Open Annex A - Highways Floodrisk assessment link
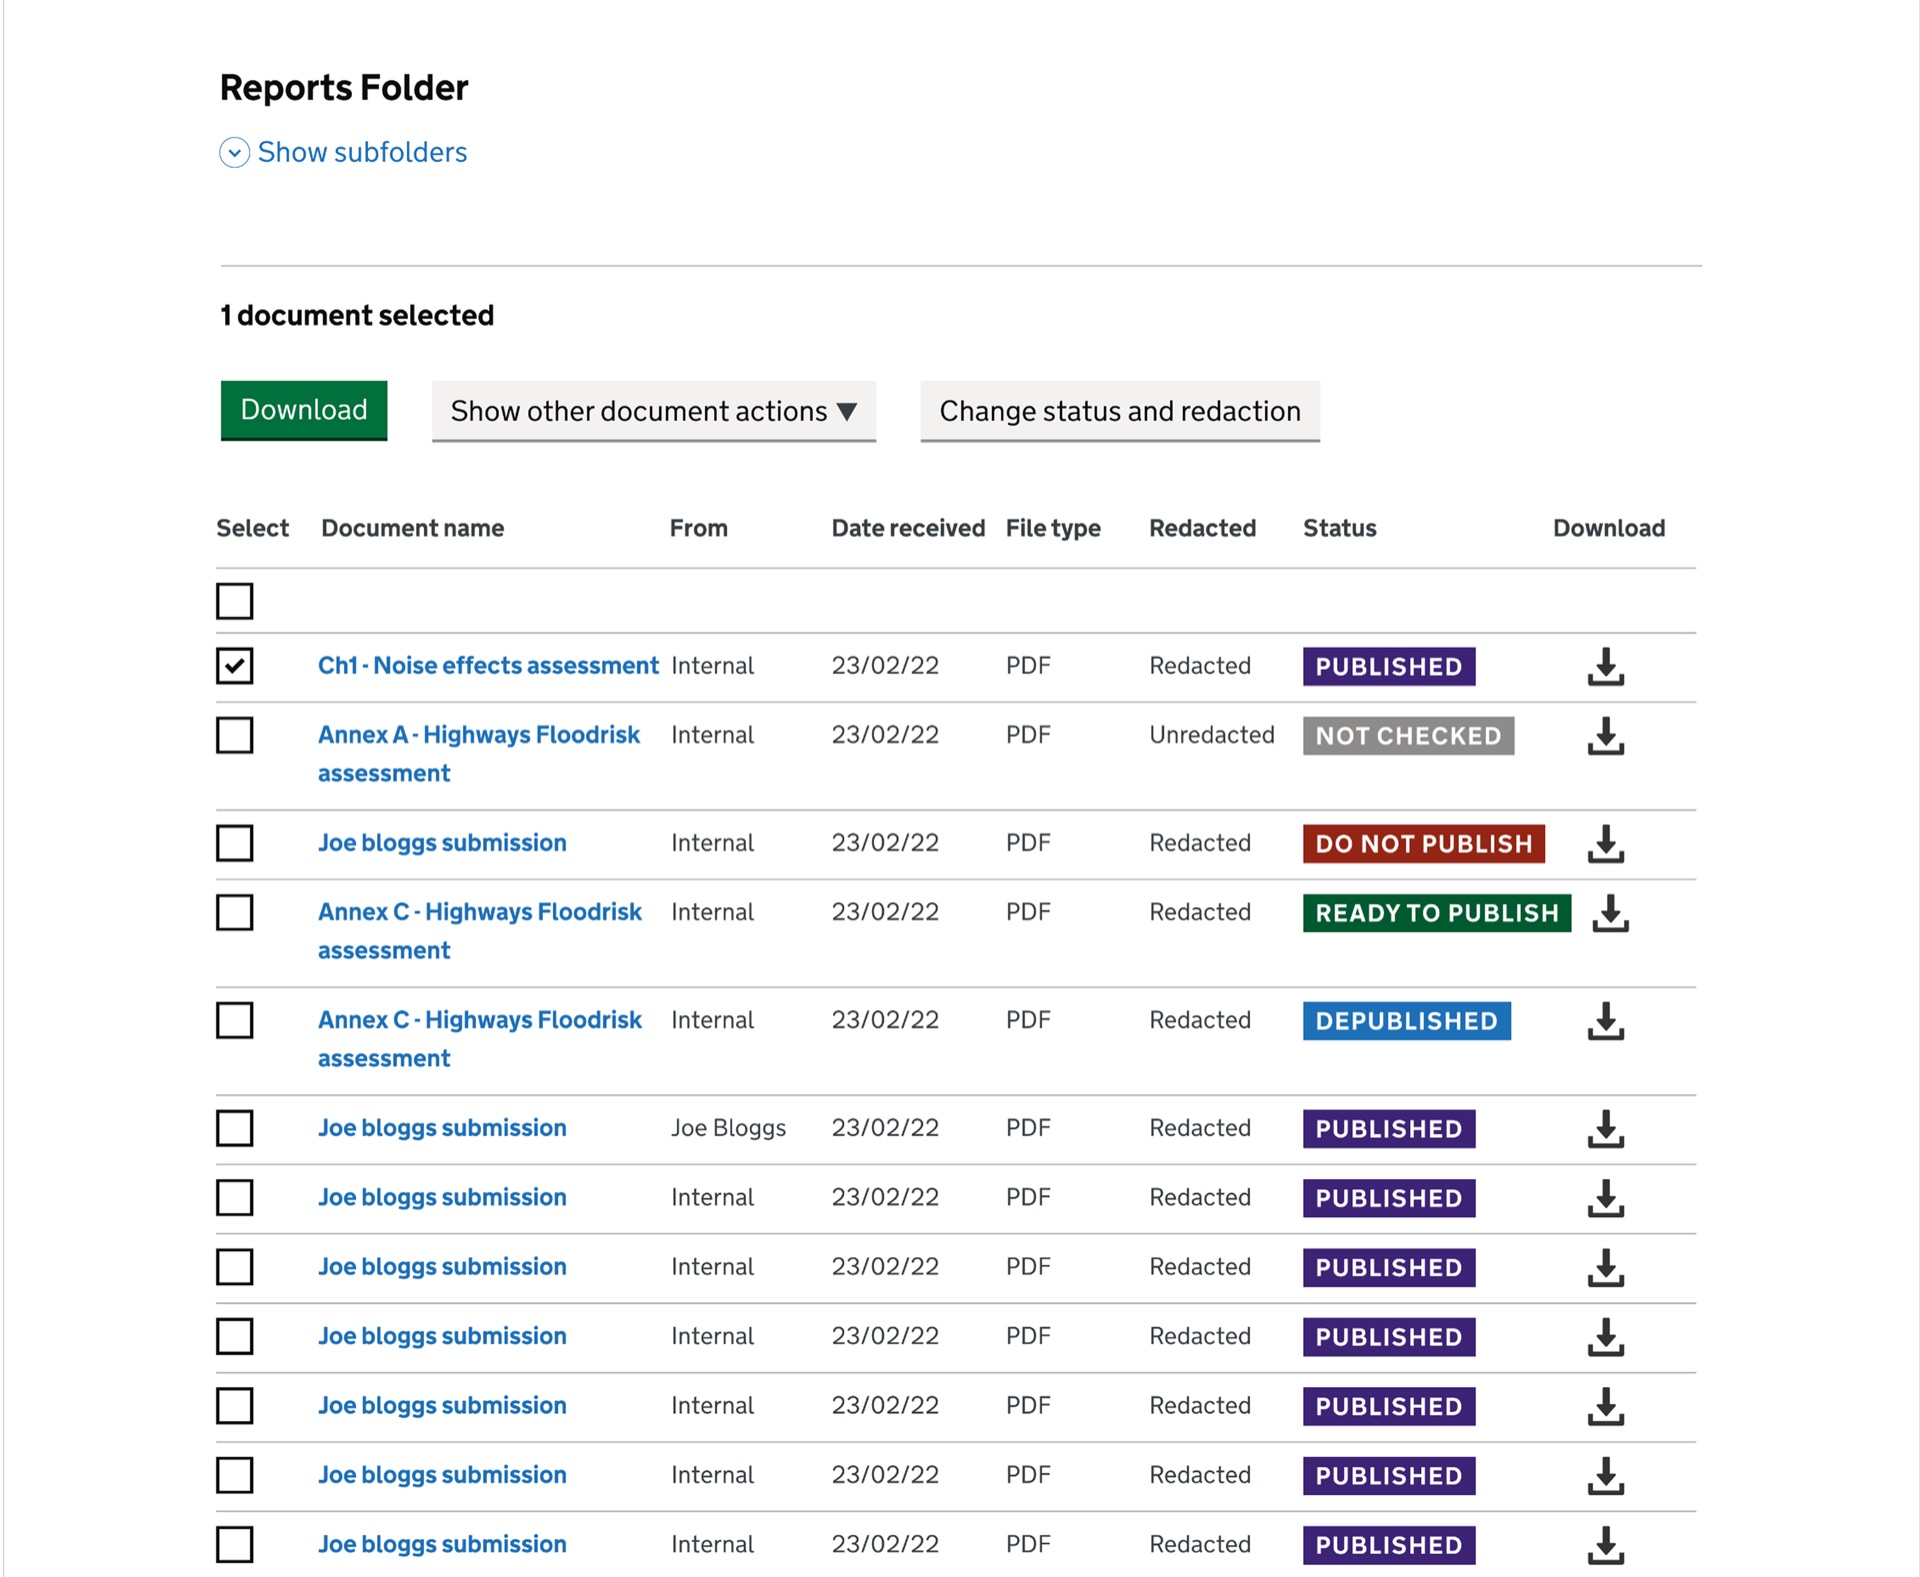The height and width of the screenshot is (1577, 1920). tap(479, 753)
